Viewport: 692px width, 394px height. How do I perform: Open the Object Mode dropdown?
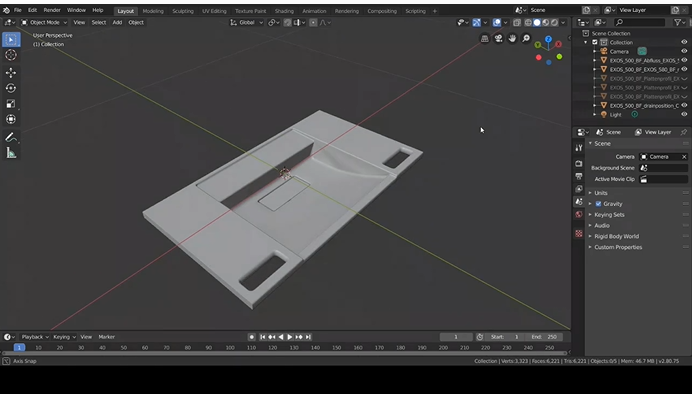coord(44,23)
